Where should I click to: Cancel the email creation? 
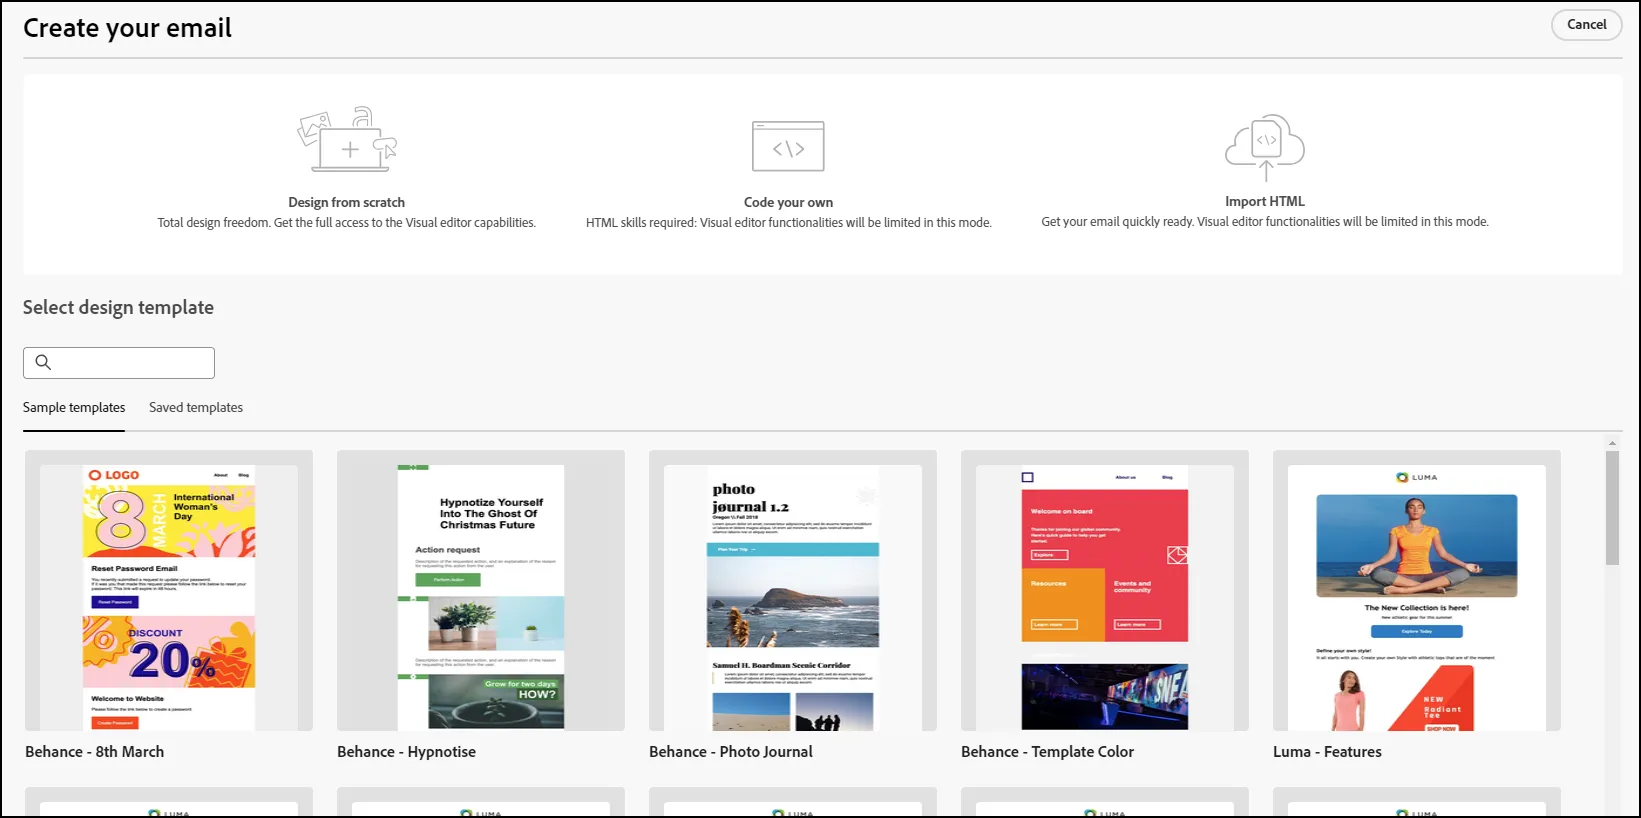[1586, 25]
